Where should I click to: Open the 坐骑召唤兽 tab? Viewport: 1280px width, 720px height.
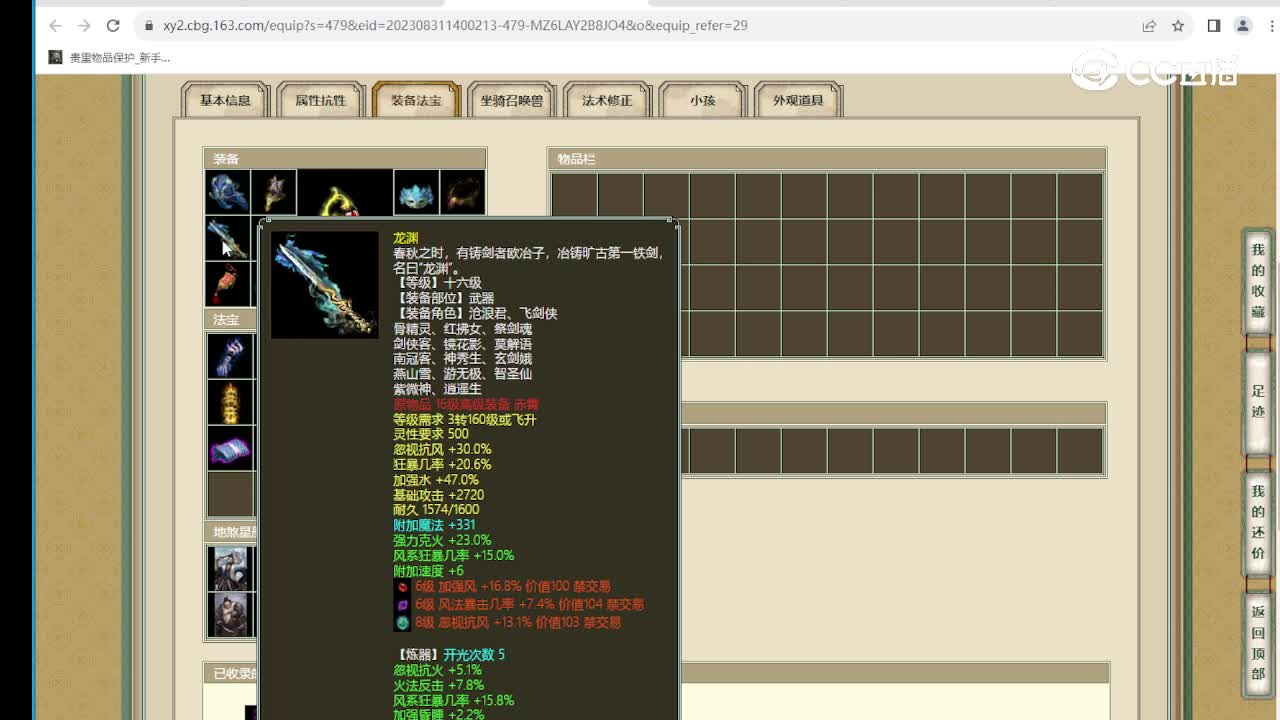[511, 100]
